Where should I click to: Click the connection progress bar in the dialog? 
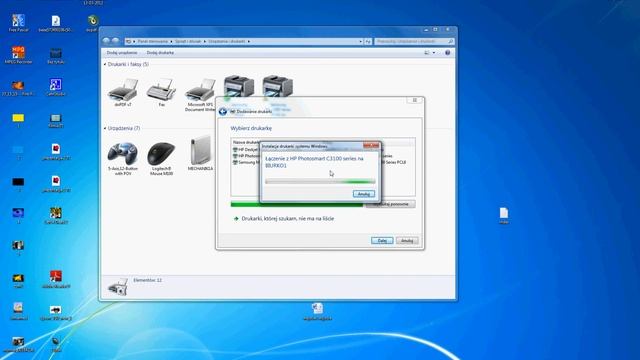tap(320, 181)
